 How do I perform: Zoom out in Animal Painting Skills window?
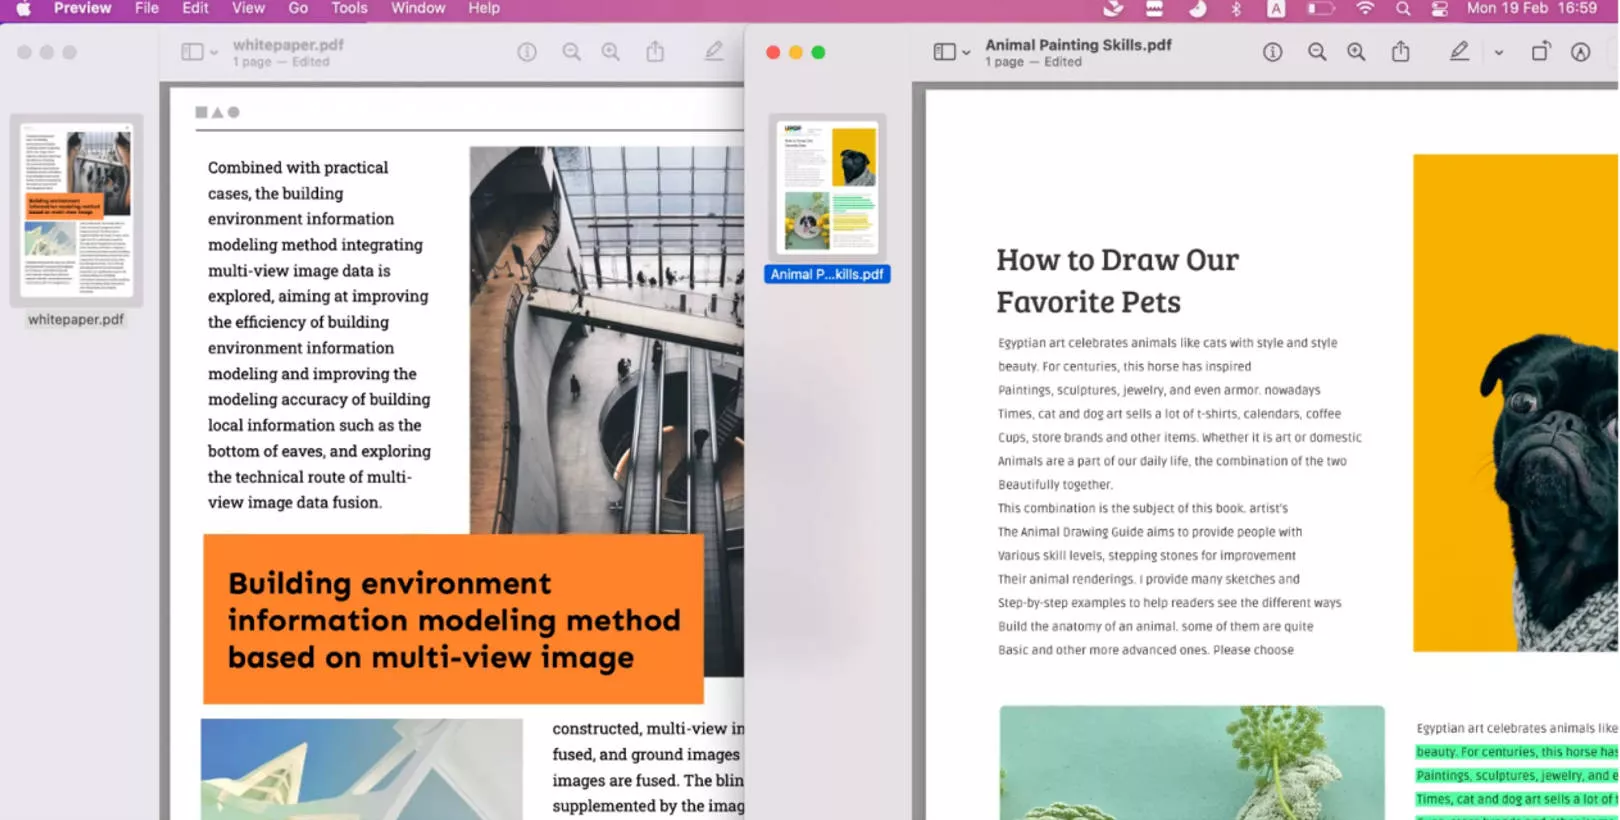pos(1317,52)
